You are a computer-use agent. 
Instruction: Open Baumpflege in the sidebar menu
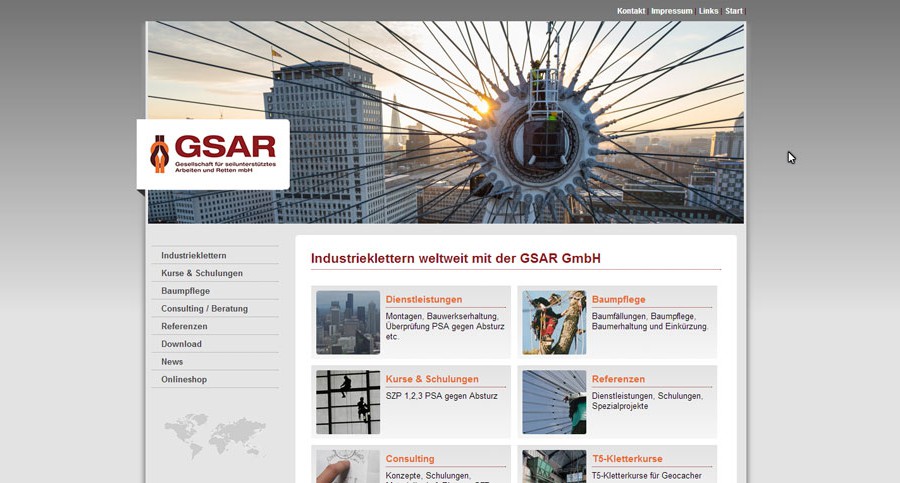pyautogui.click(x=185, y=291)
